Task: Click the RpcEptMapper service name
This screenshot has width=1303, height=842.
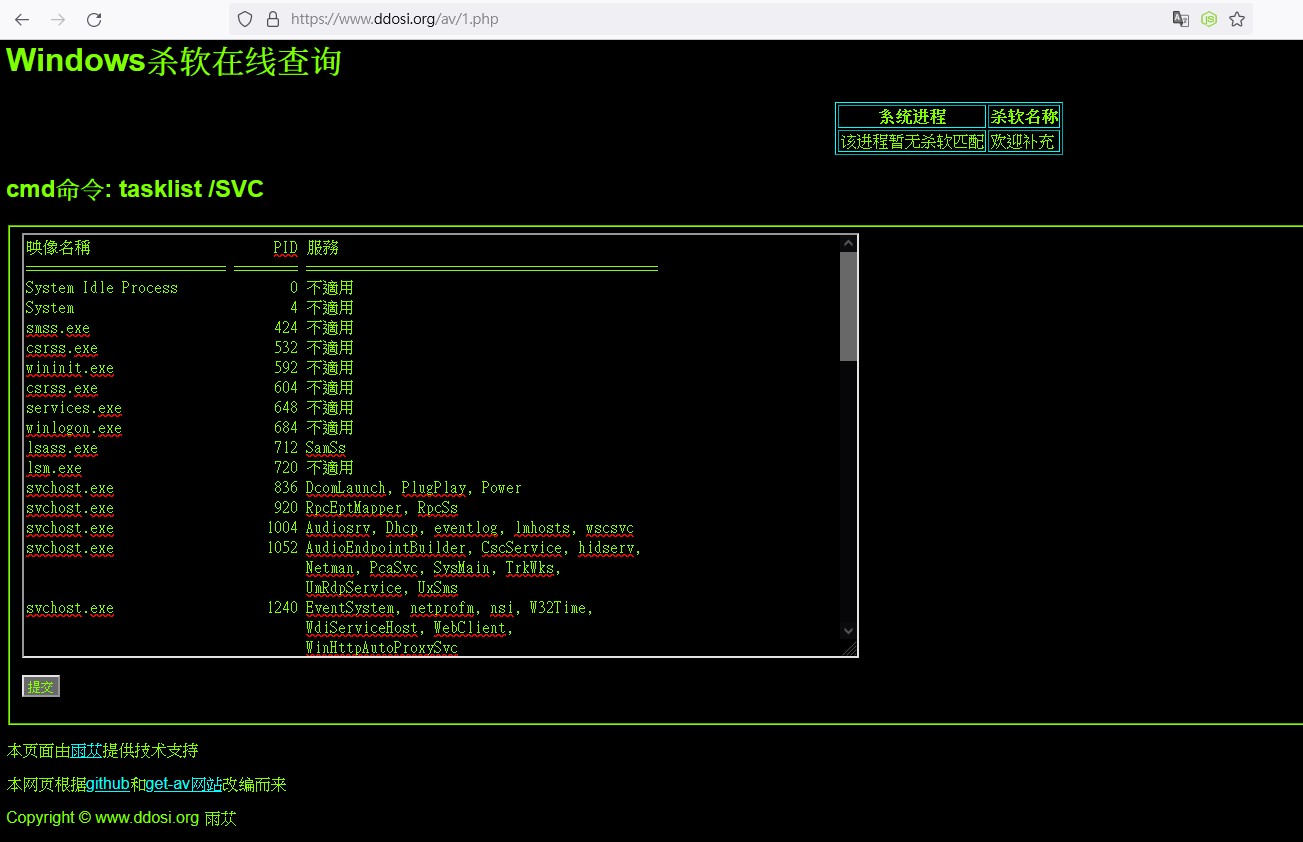Action: (x=354, y=508)
